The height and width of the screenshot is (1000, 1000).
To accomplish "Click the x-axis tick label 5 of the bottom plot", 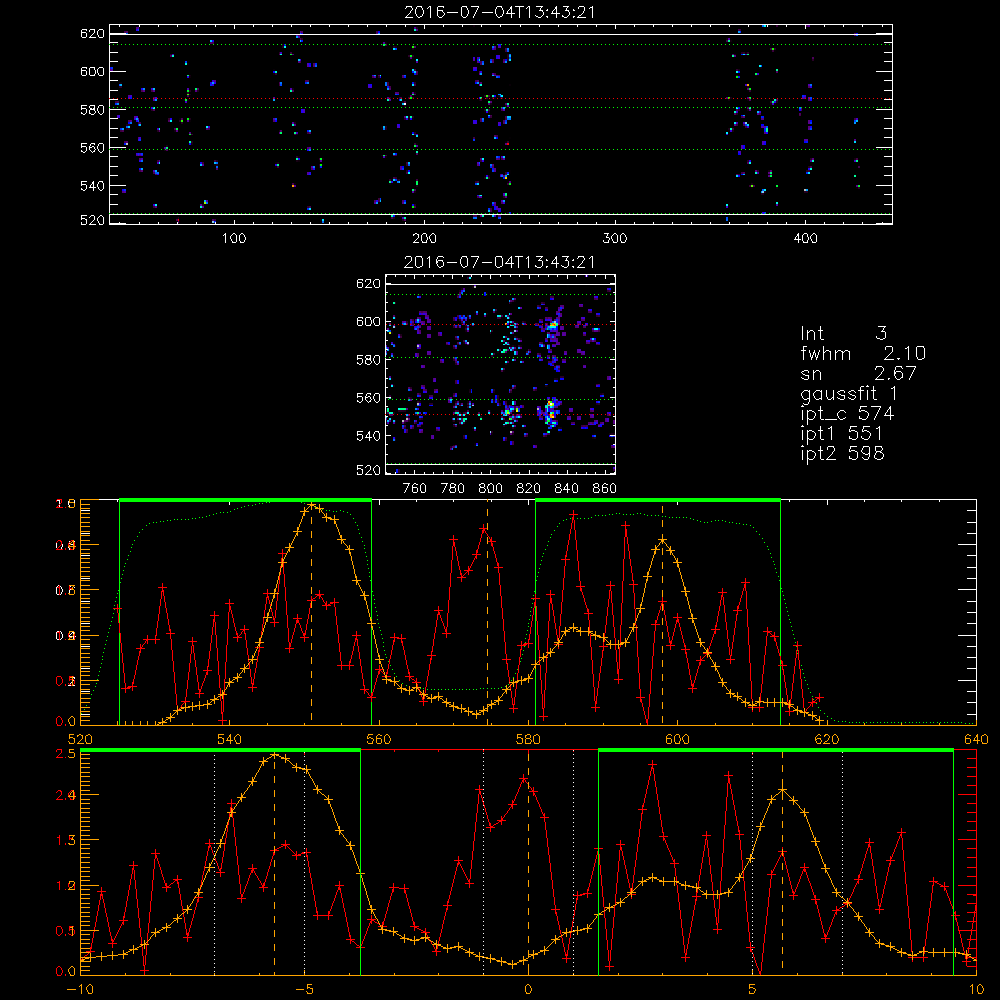I will click(753, 989).
